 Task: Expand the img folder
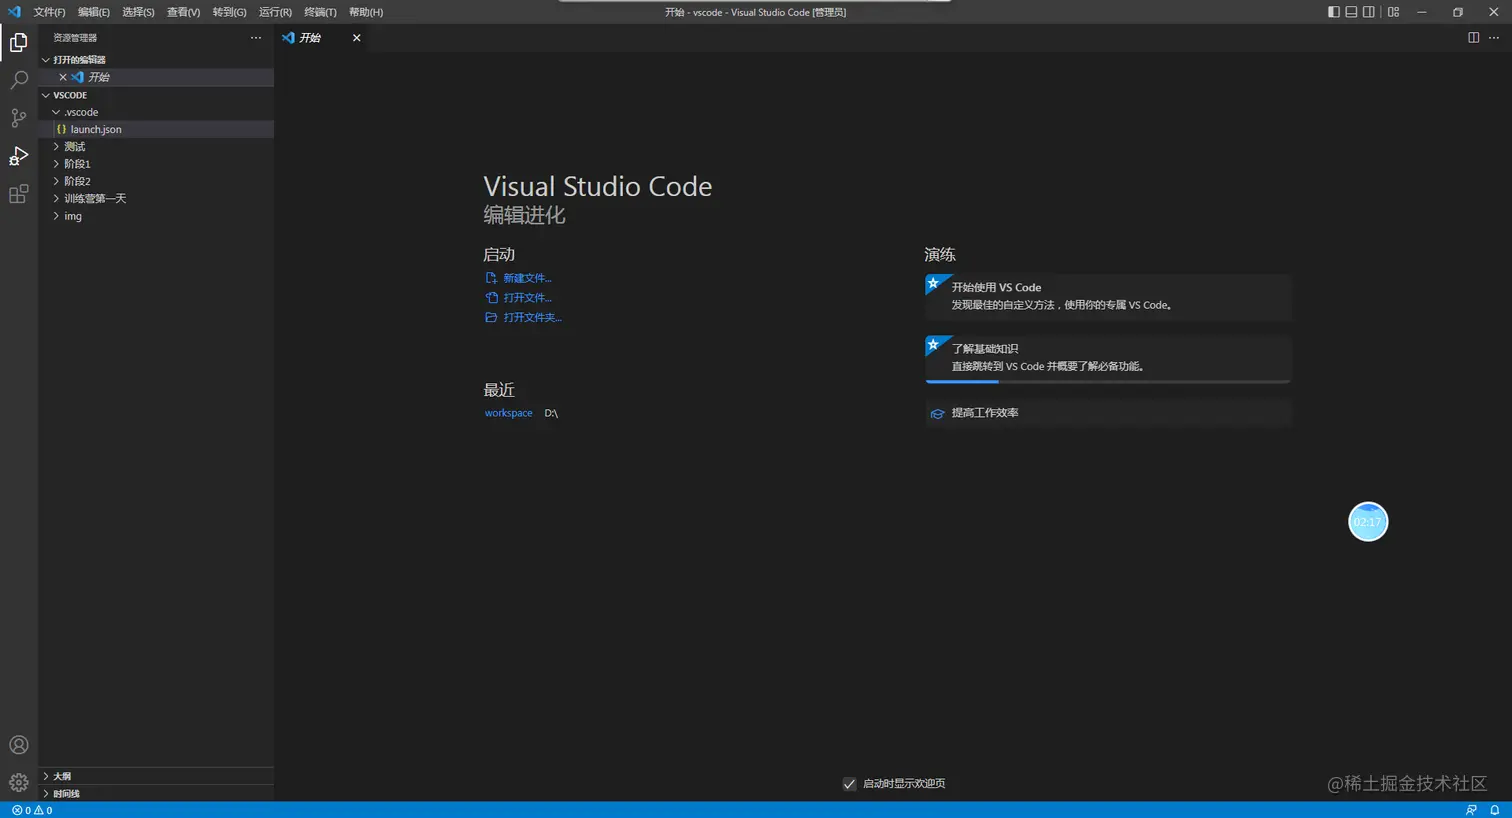point(56,216)
